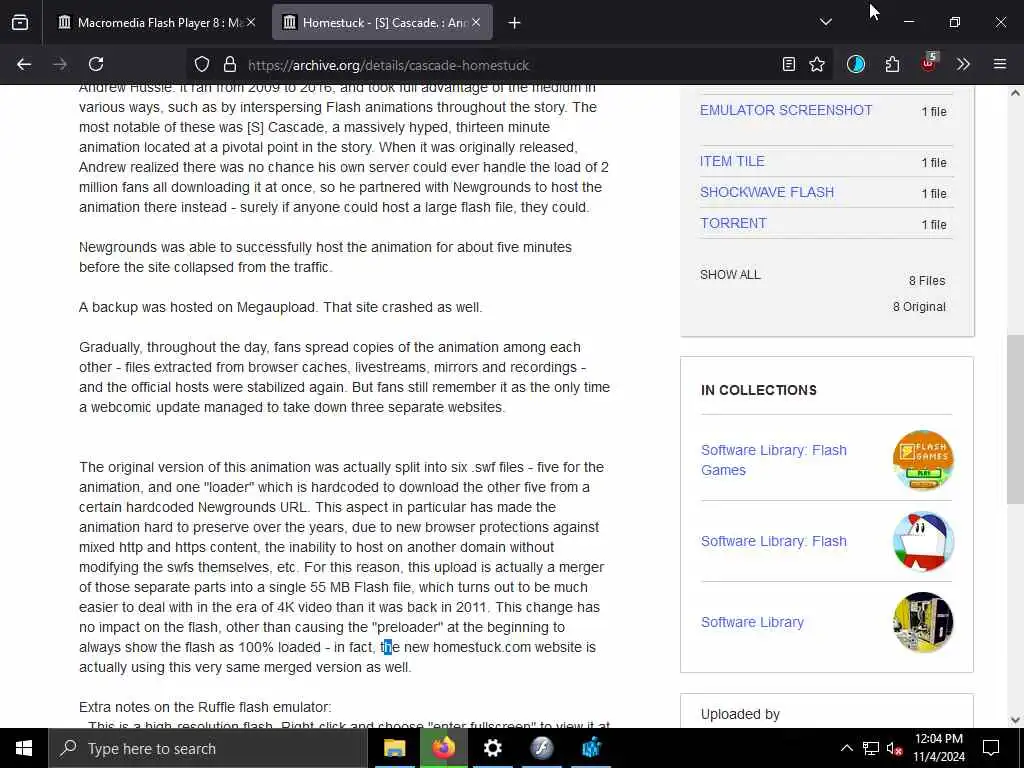The image size is (1024, 768).
Task: Open the clock showing 12:04 PM
Action: coord(938,748)
